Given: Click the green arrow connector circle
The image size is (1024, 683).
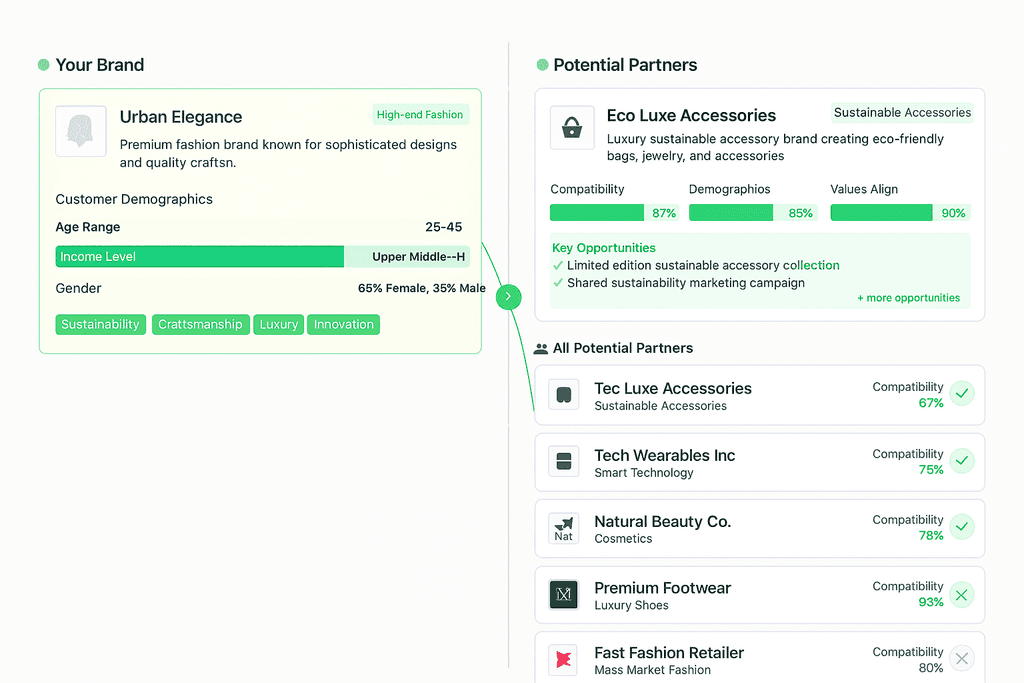Looking at the screenshot, I should coord(509,297).
